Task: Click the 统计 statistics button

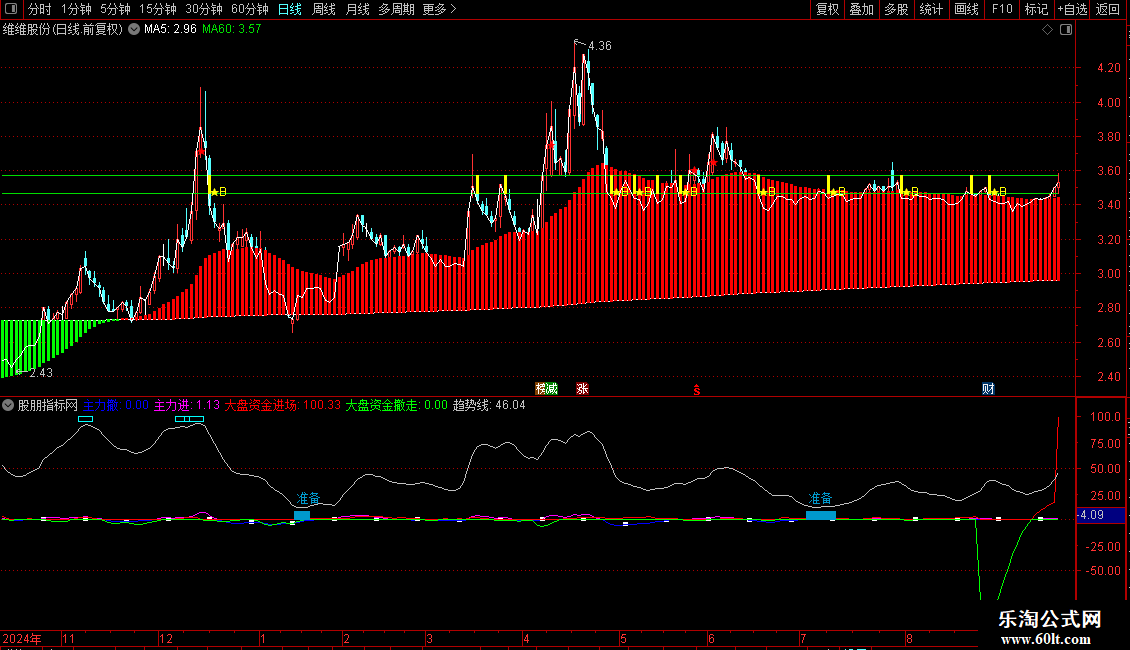Action: (x=931, y=9)
